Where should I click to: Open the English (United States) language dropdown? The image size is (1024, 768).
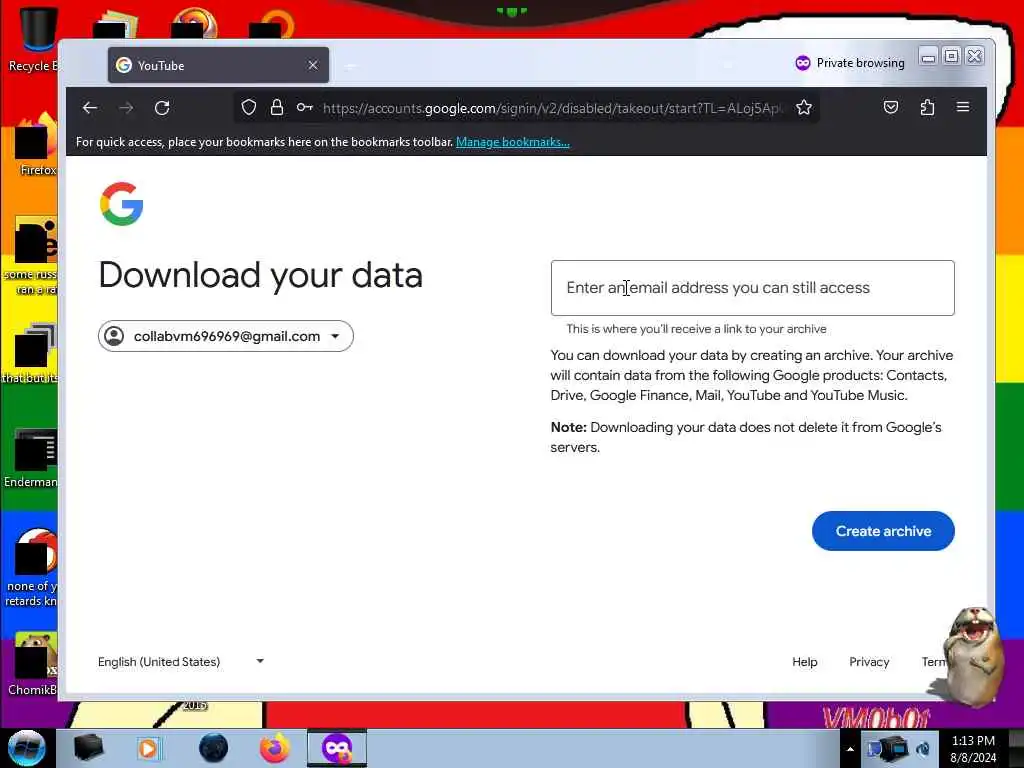[x=181, y=662]
